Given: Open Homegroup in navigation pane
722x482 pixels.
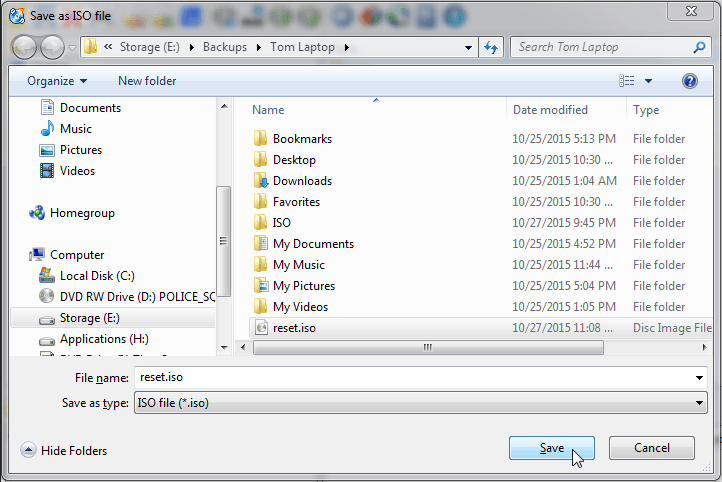Looking at the screenshot, I should tap(82, 213).
